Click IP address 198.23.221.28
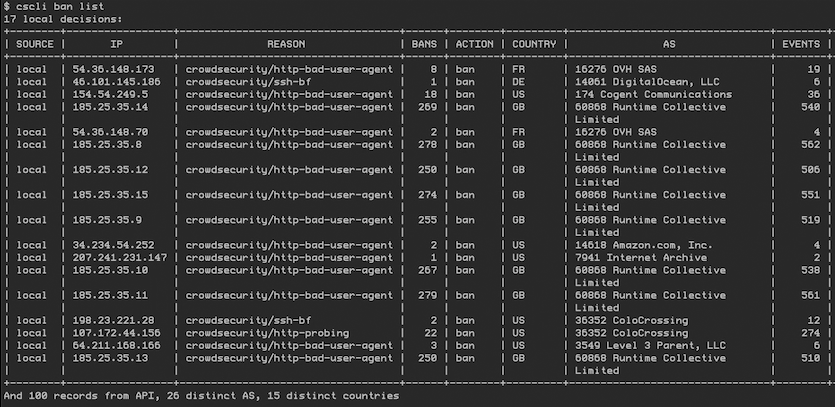Screen dimensions: 835x407 pyautogui.click(x=114, y=319)
